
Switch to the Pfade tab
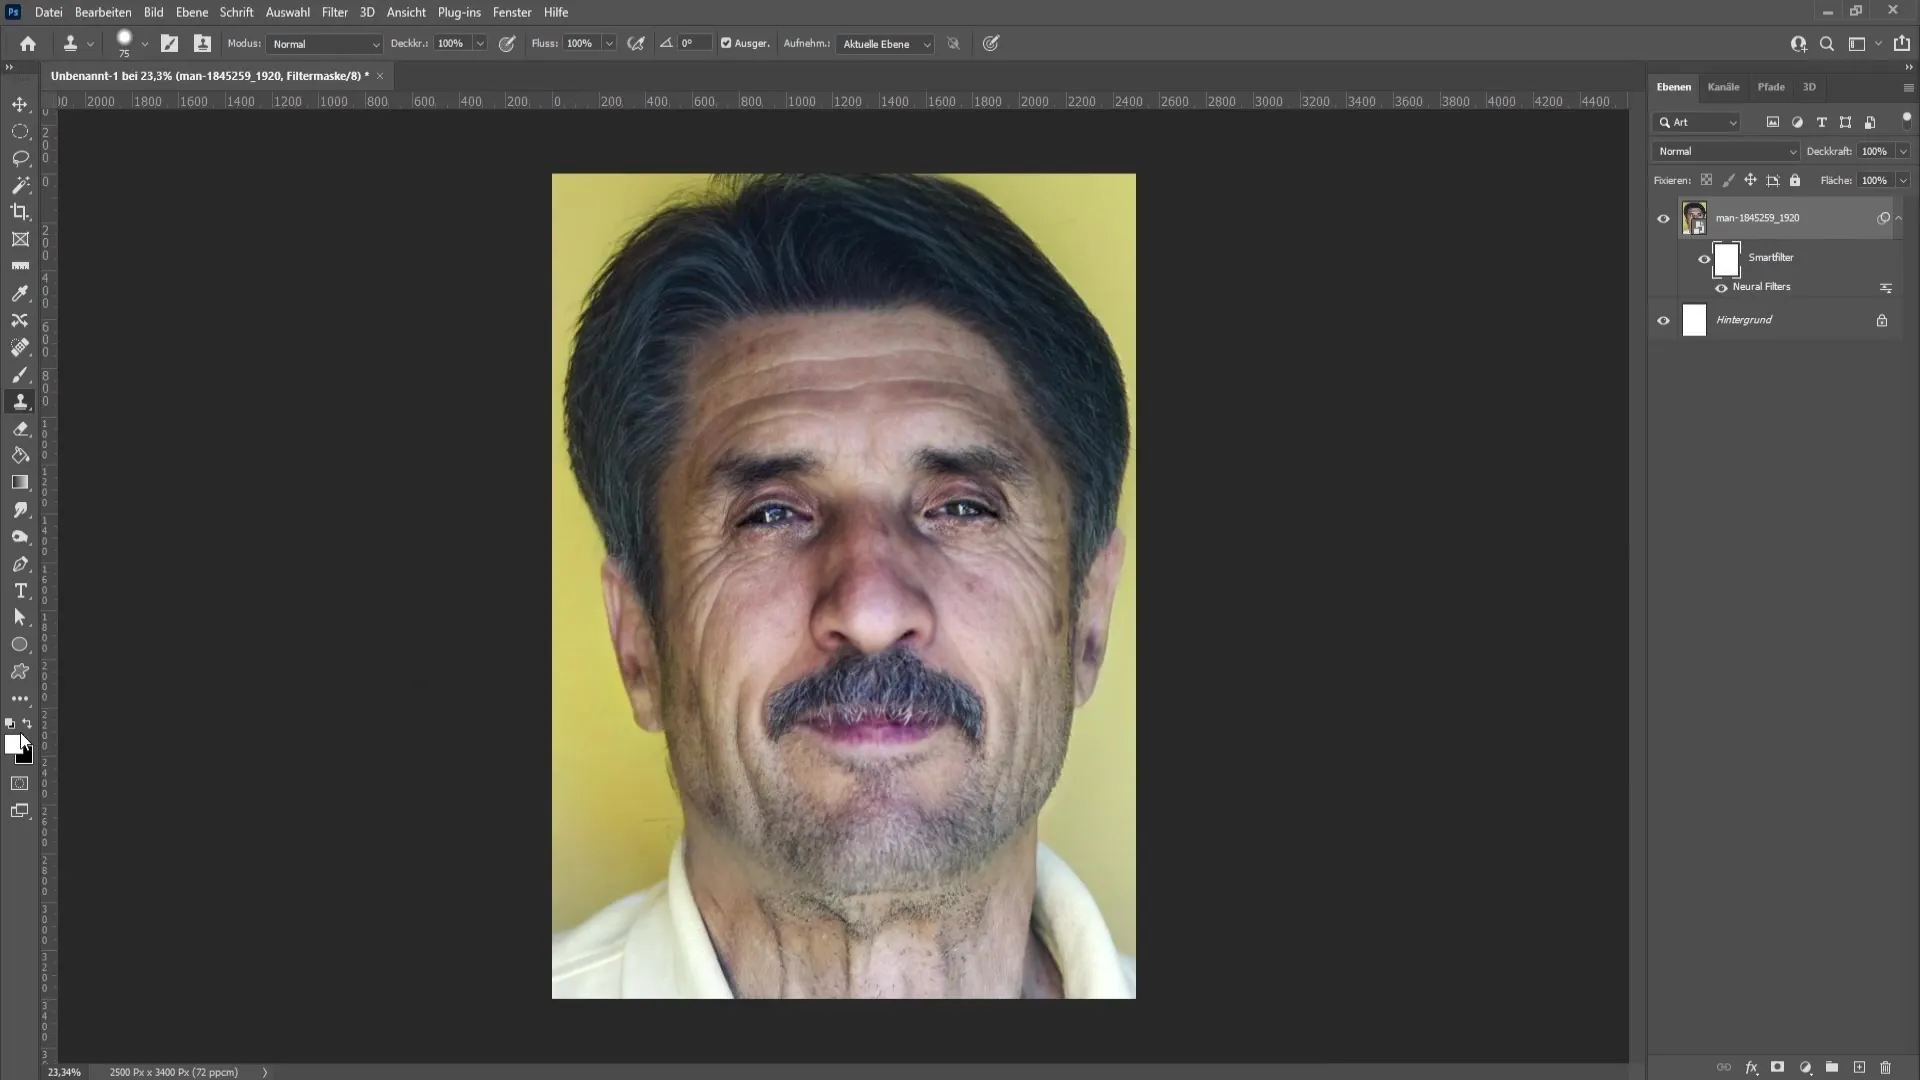point(1770,86)
